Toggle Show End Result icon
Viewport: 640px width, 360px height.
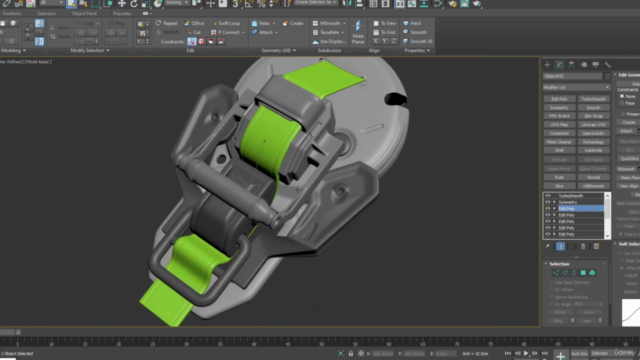[560, 246]
